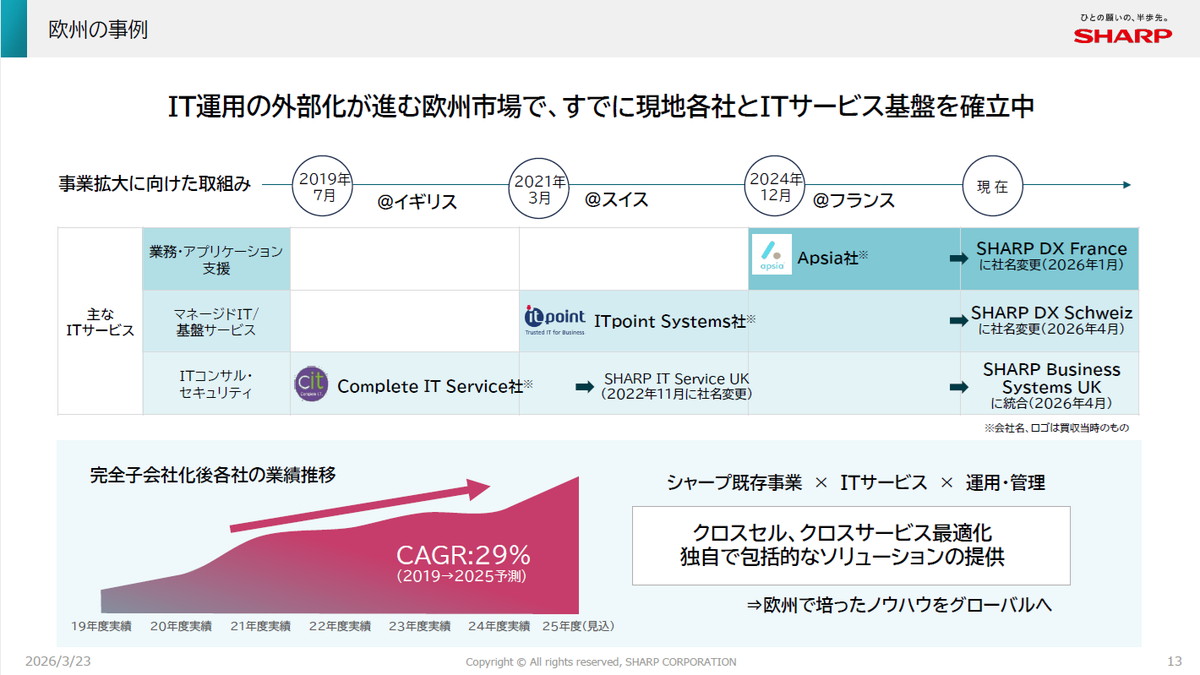Click the 業務・アプリケーション支援 cell
The width and height of the screenshot is (1200, 675).
pyautogui.click(x=216, y=259)
